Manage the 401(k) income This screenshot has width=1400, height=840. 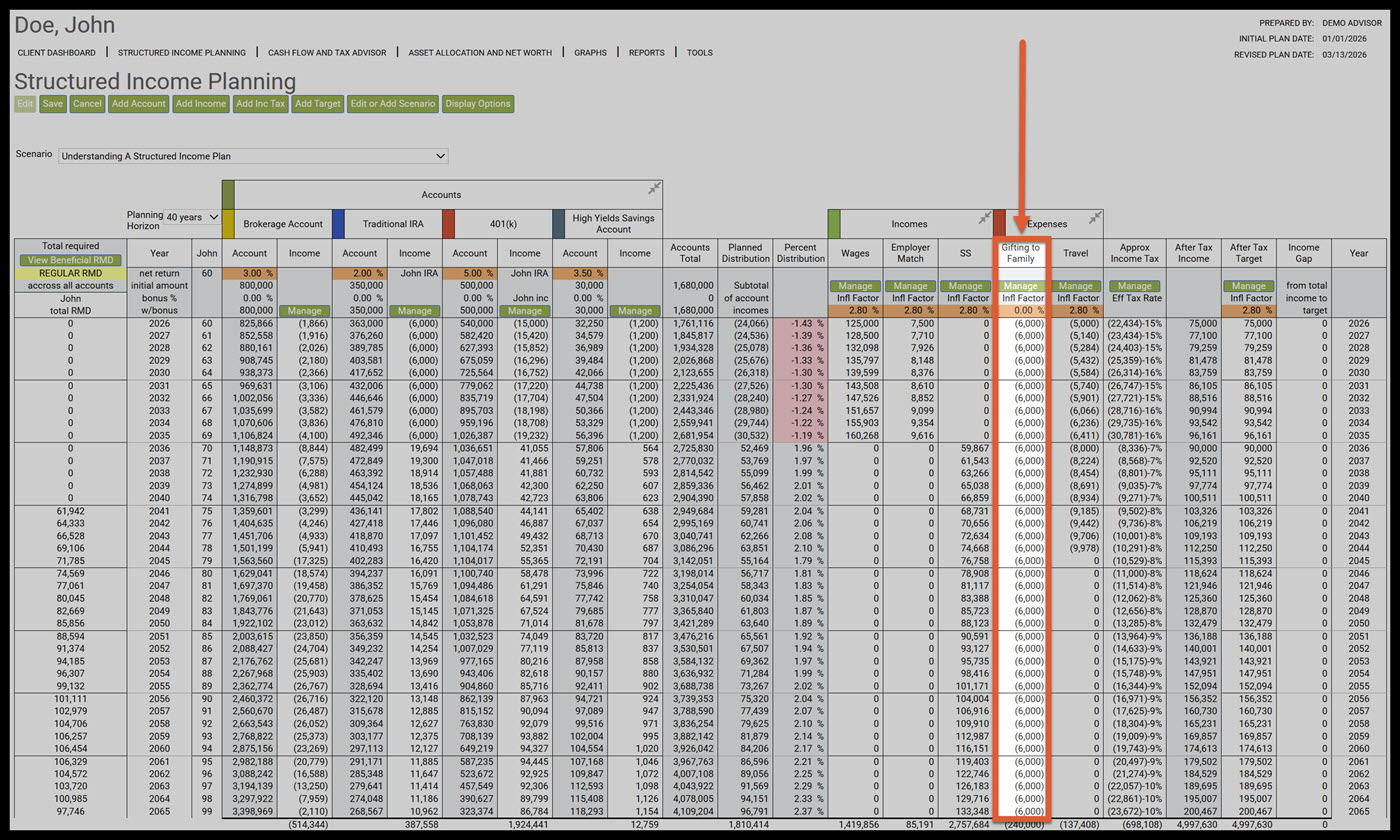tap(524, 311)
